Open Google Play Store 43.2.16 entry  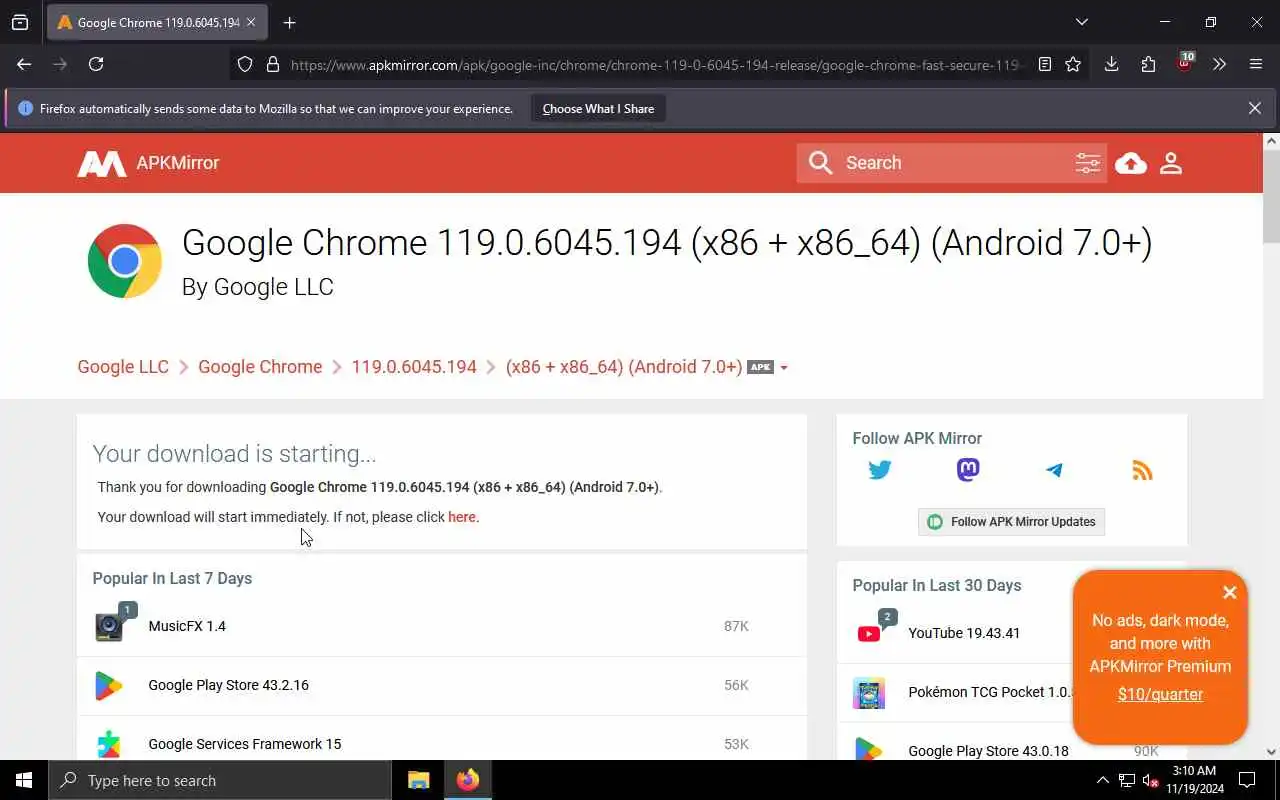[228, 685]
